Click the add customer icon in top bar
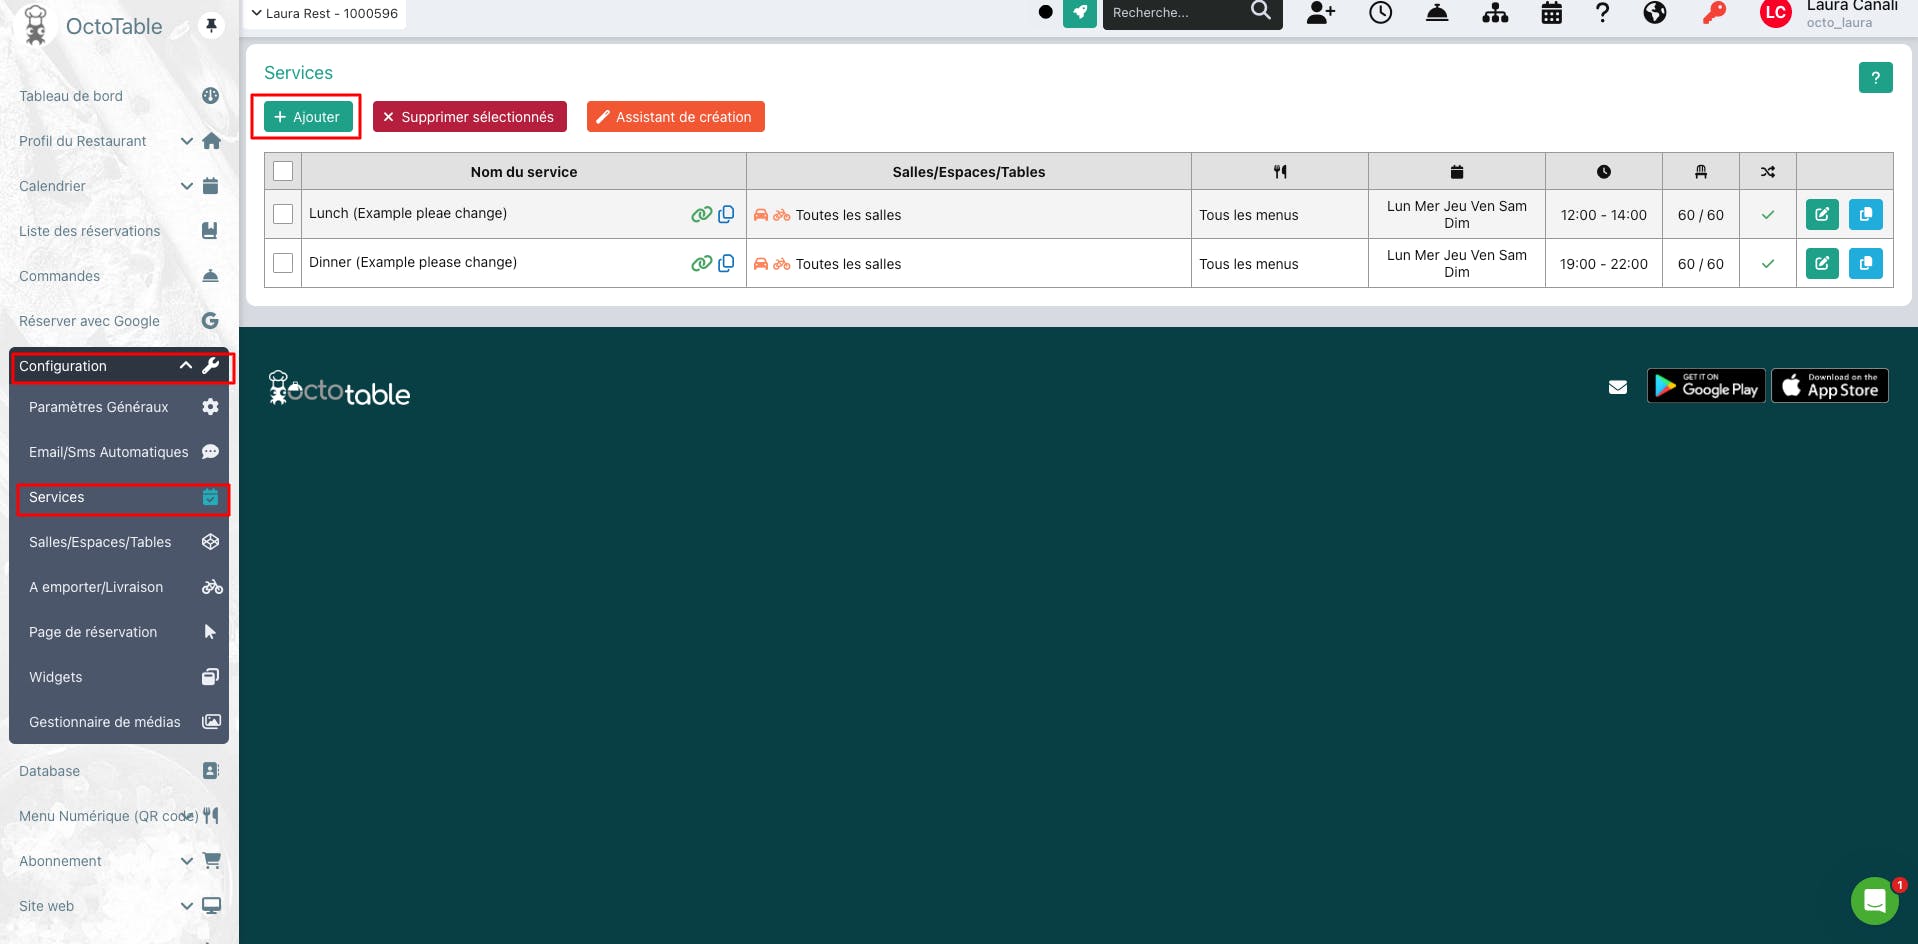 (1321, 13)
